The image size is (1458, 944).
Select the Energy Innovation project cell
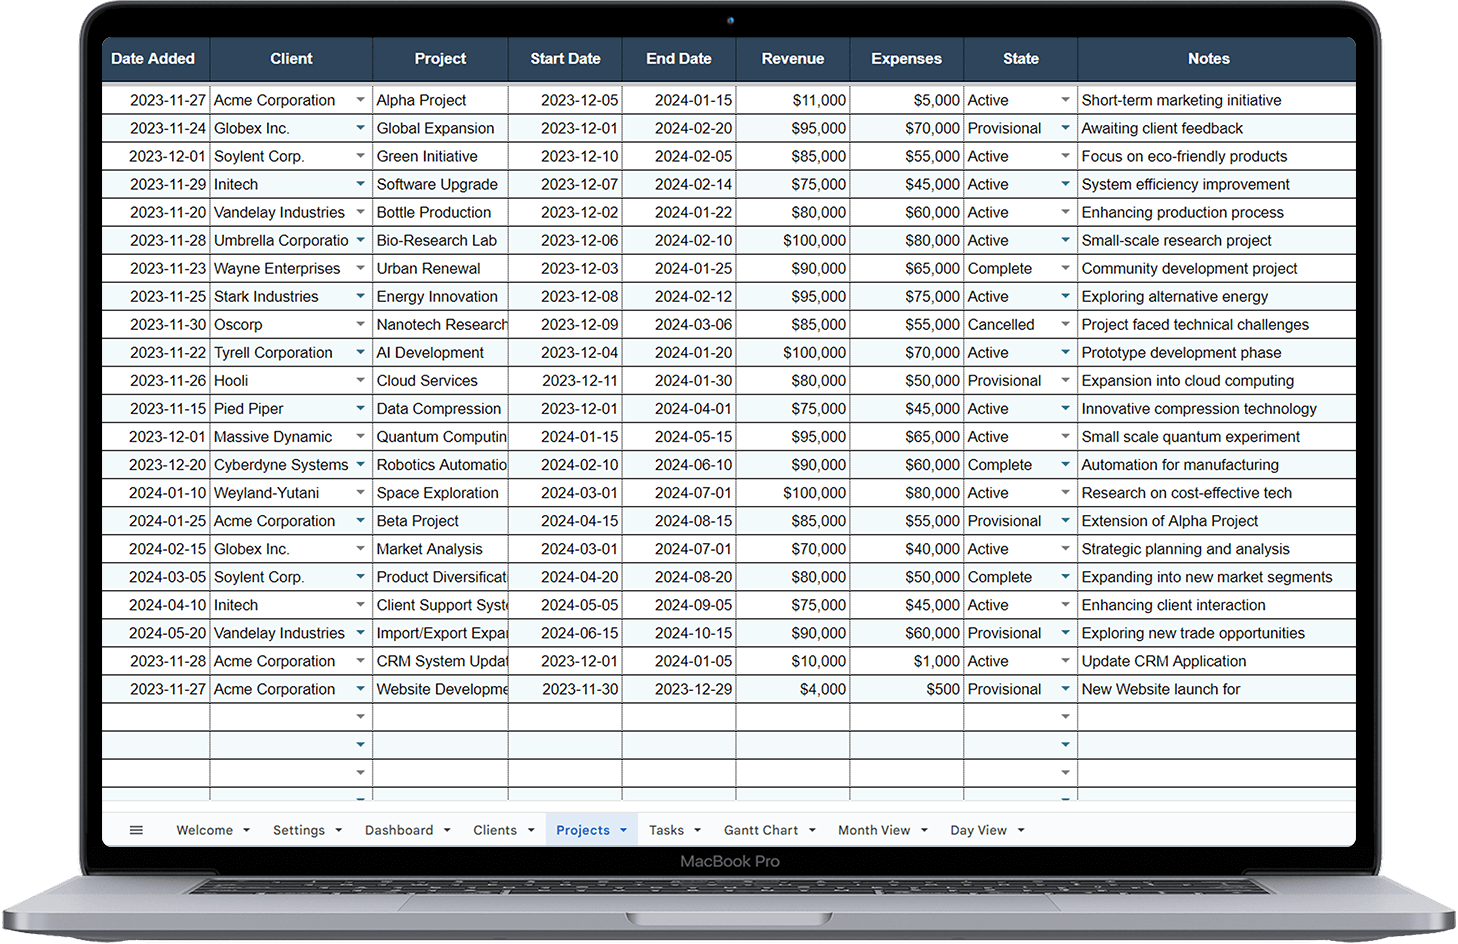click(440, 296)
